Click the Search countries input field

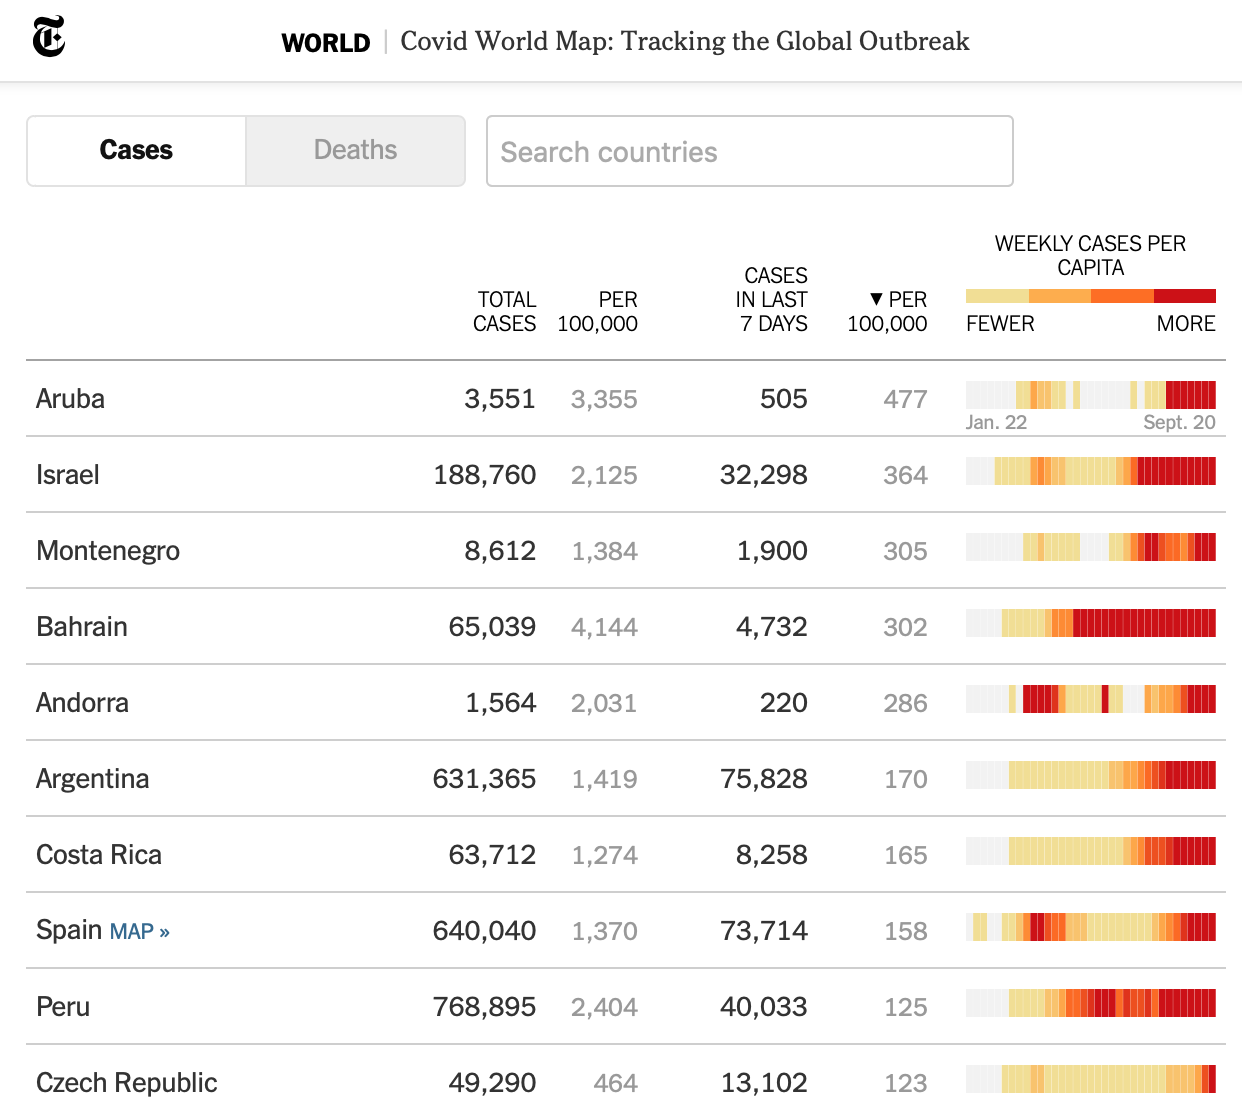(749, 152)
